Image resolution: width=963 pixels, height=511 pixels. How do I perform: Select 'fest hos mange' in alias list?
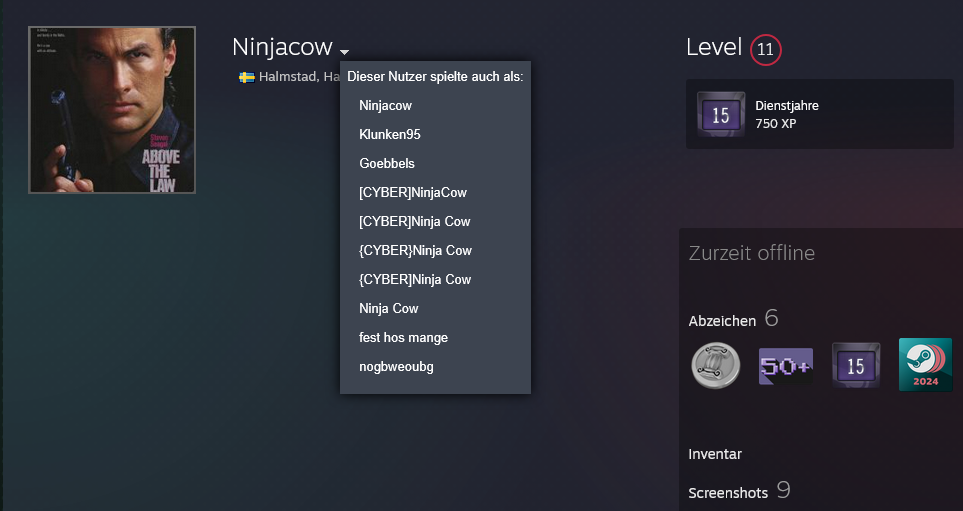403,337
